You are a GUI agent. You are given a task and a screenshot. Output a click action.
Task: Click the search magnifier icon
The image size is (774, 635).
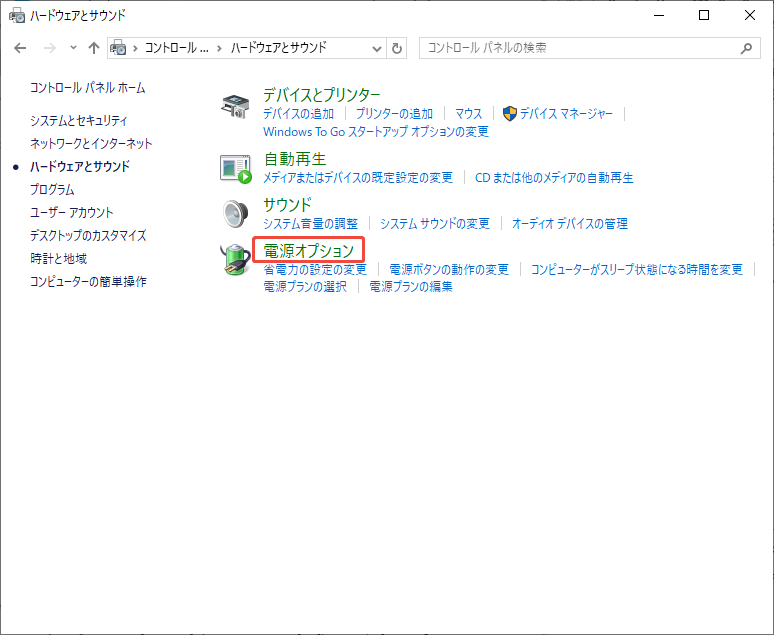(746, 48)
